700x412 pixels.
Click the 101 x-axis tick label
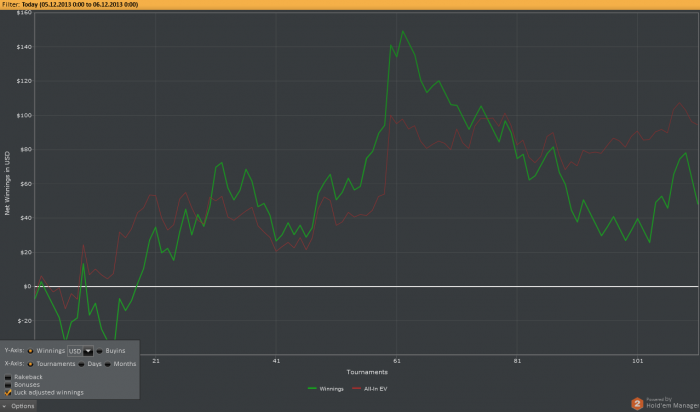pos(638,361)
